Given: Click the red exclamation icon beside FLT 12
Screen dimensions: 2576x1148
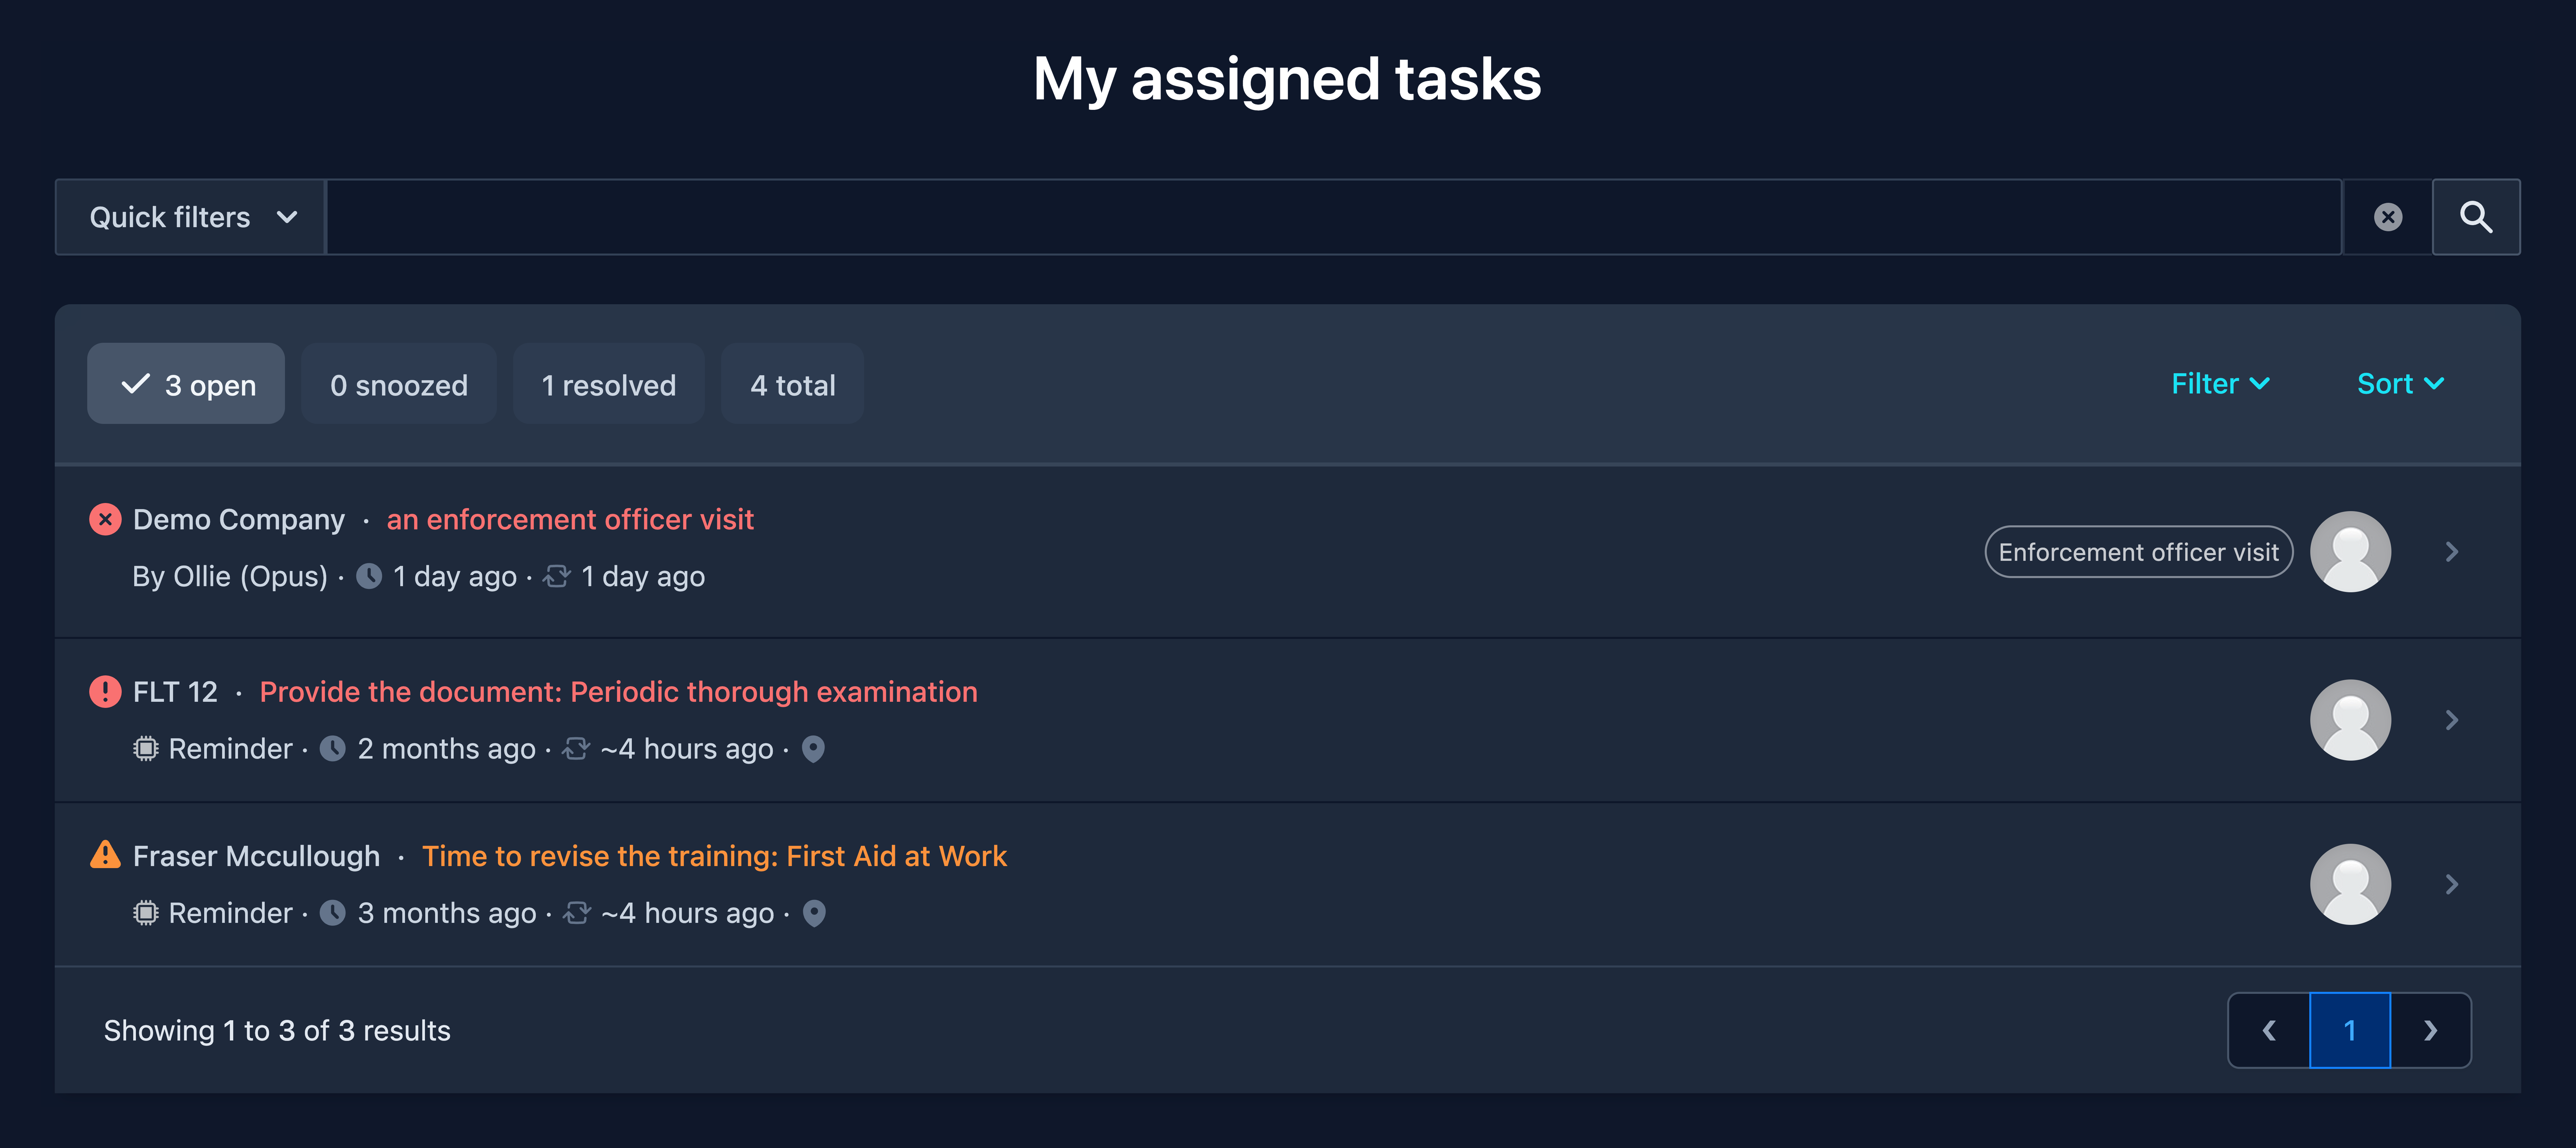Looking at the screenshot, I should (105, 691).
